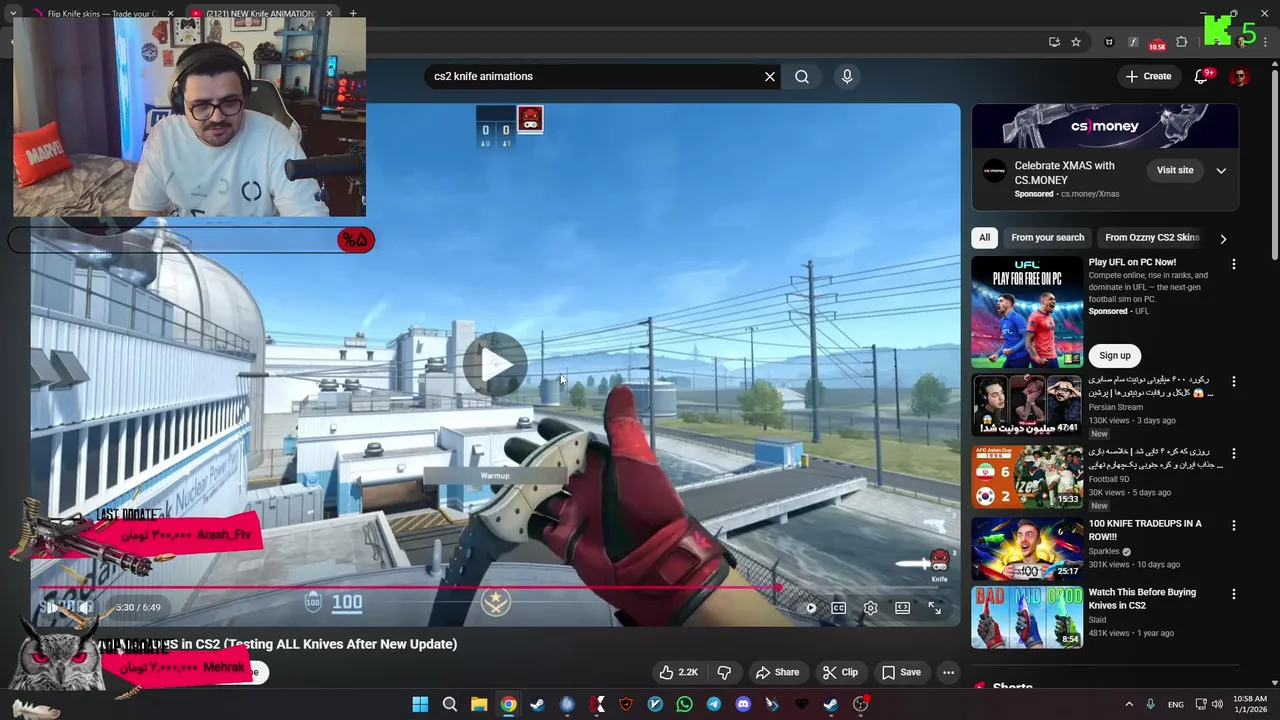
Task: Switch to Flip Knife skins browser tab
Action: coord(100,14)
